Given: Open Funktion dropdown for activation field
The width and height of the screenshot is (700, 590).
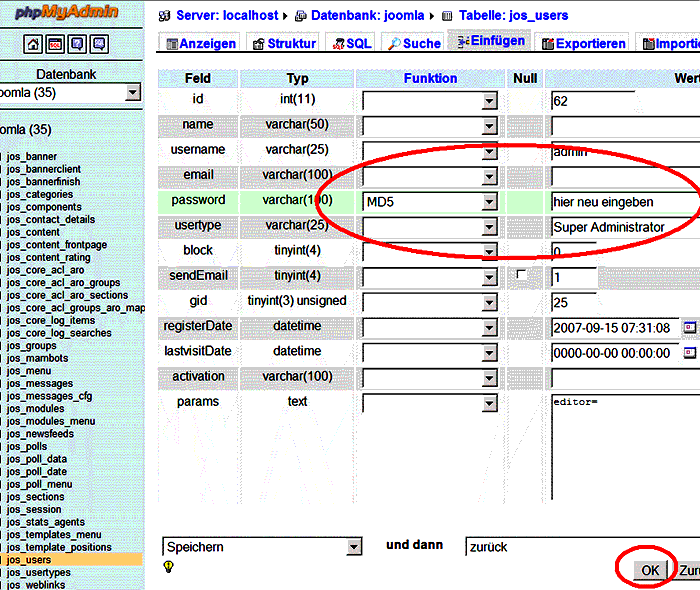Looking at the screenshot, I should coord(430,378).
